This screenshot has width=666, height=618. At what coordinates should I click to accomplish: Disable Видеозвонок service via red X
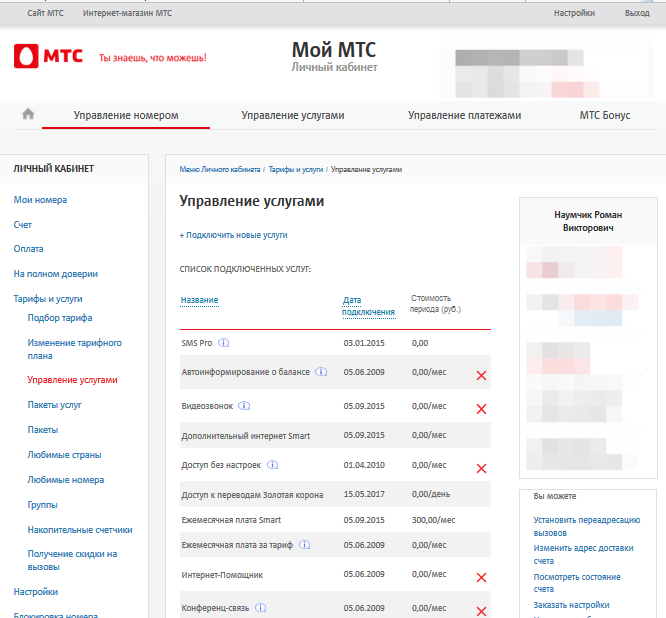[x=481, y=408]
